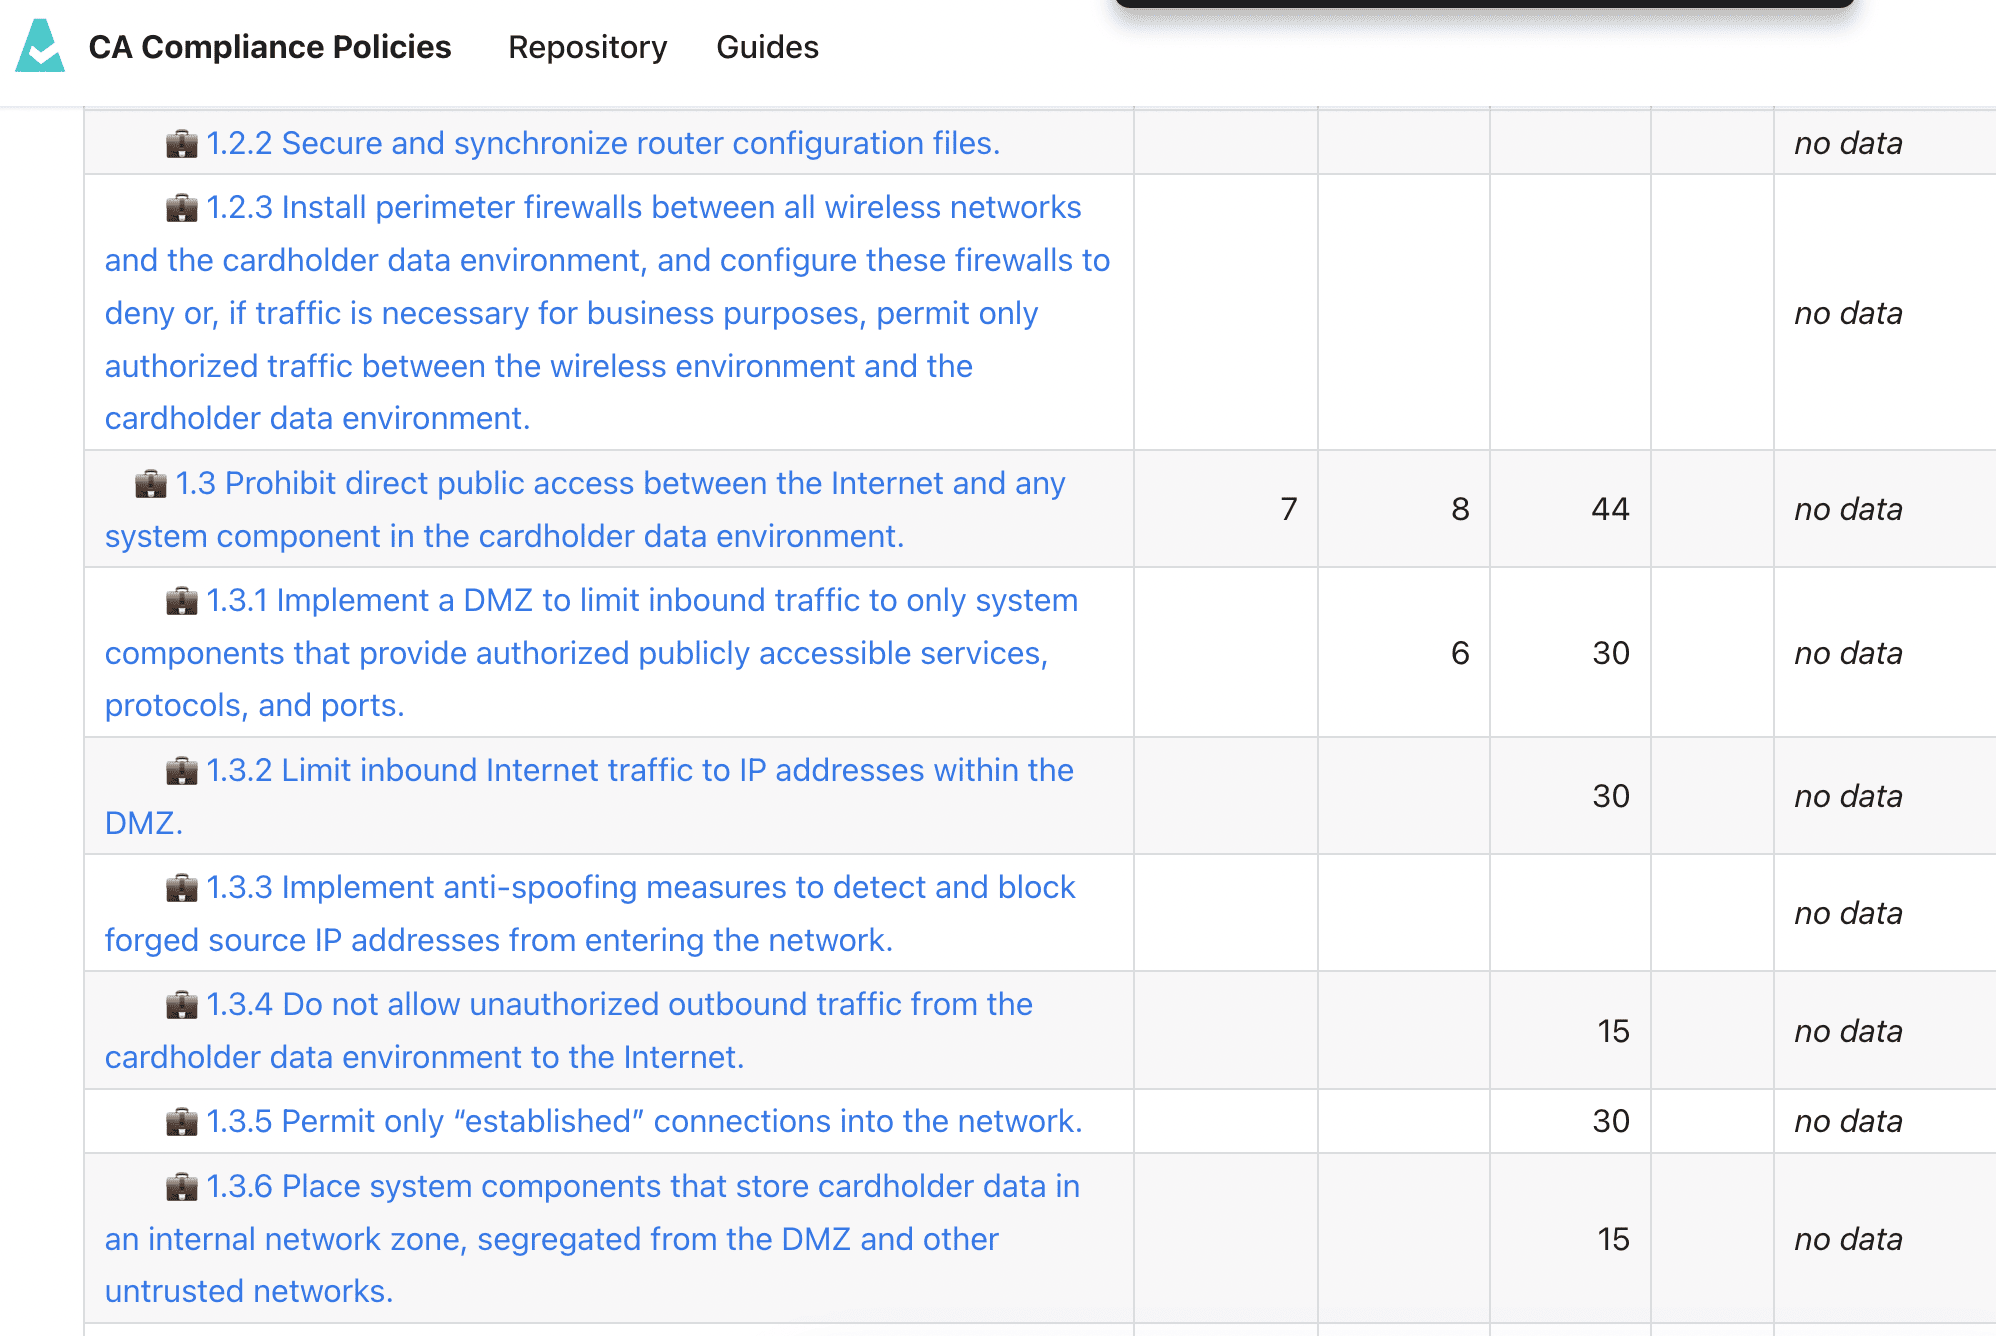Click 'no data' in the 1.3 Prohibit row
The image size is (1996, 1336).
[x=1848, y=509]
